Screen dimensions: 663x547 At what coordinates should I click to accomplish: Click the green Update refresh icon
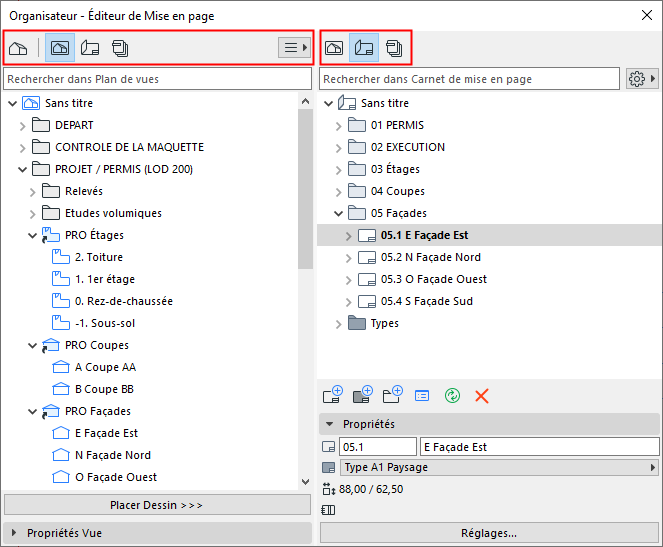point(452,396)
